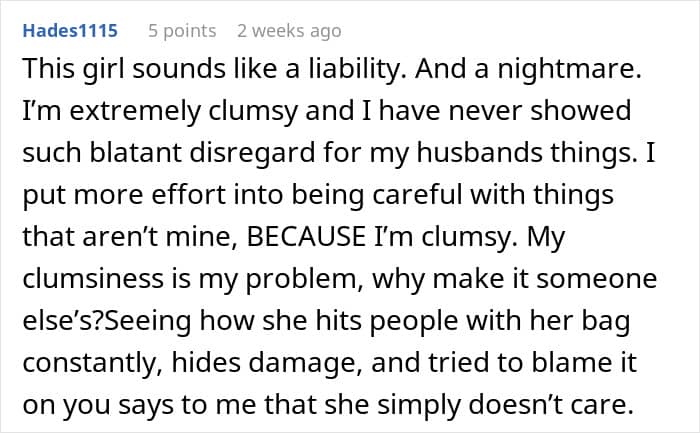This screenshot has height=433, width=700.
Task: Click the word "liability" in the comment
Action: [x=357, y=70]
